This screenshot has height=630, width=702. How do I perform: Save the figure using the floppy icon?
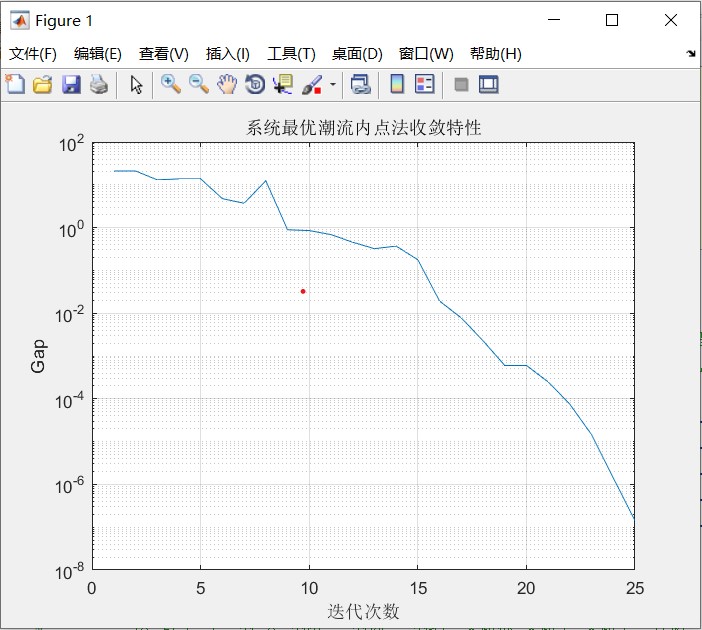click(71, 84)
